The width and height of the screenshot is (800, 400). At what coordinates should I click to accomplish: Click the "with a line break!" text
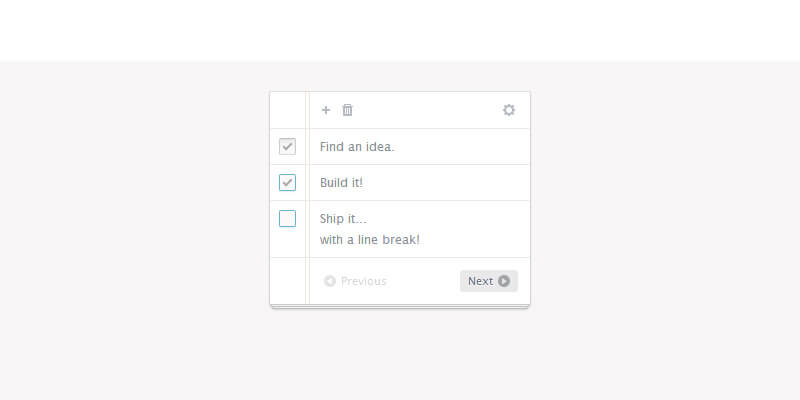point(370,240)
